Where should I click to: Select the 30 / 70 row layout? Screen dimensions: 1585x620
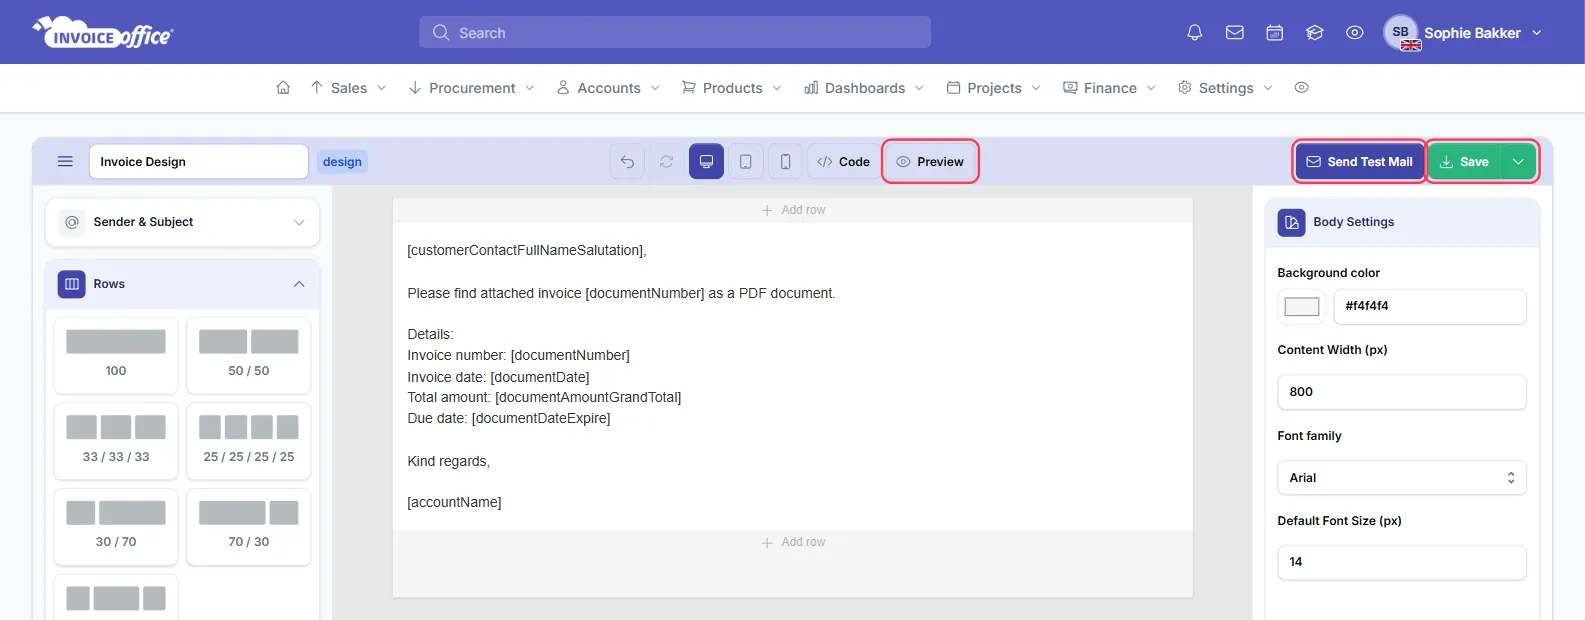click(x=116, y=526)
